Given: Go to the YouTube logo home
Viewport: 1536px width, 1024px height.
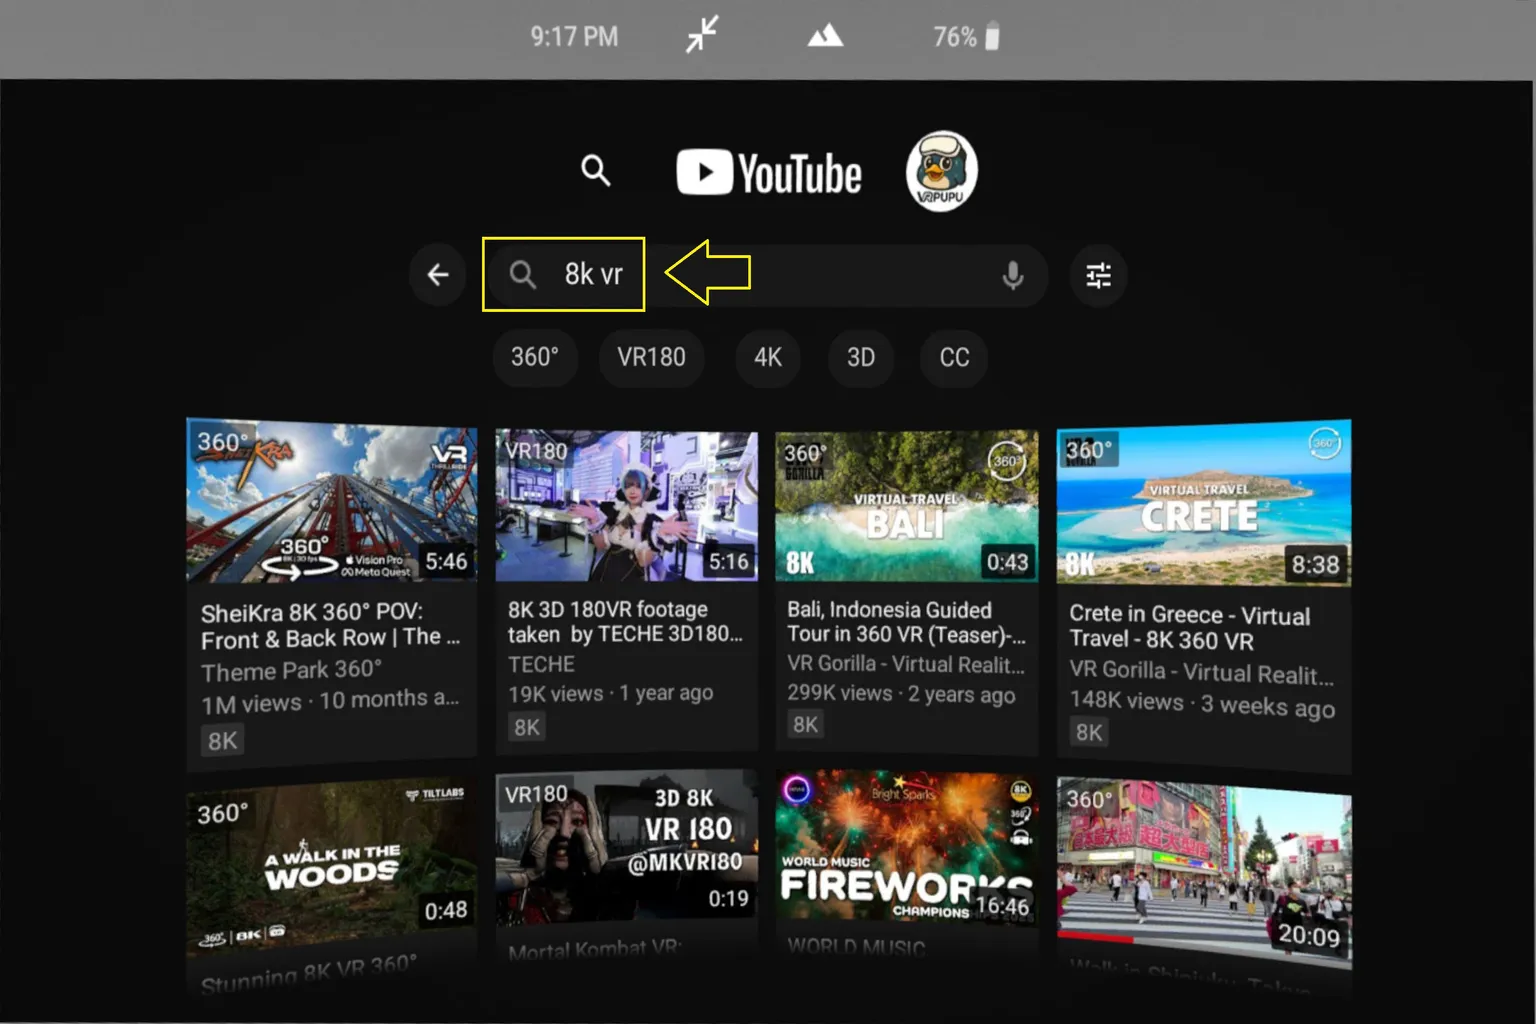Looking at the screenshot, I should pyautogui.click(x=768, y=173).
